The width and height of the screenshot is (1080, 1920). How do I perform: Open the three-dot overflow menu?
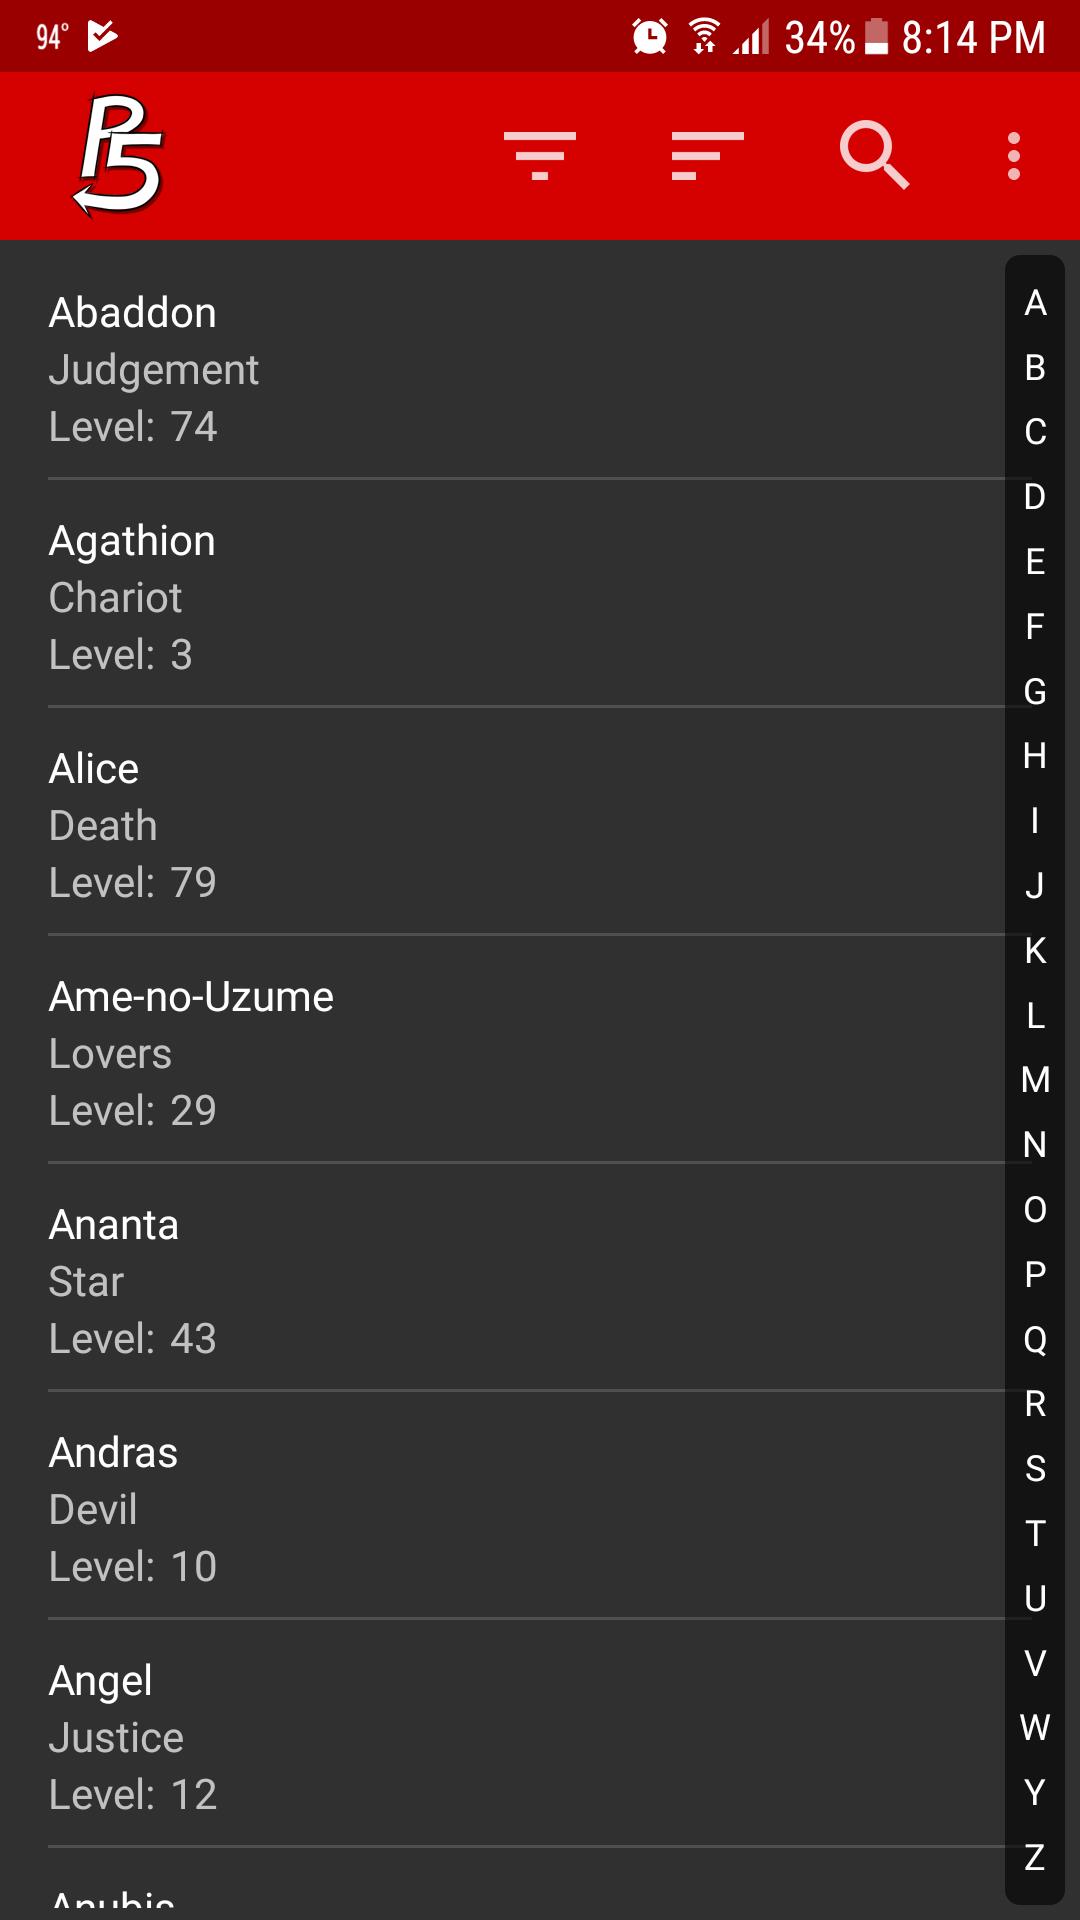pyautogui.click(x=1014, y=156)
